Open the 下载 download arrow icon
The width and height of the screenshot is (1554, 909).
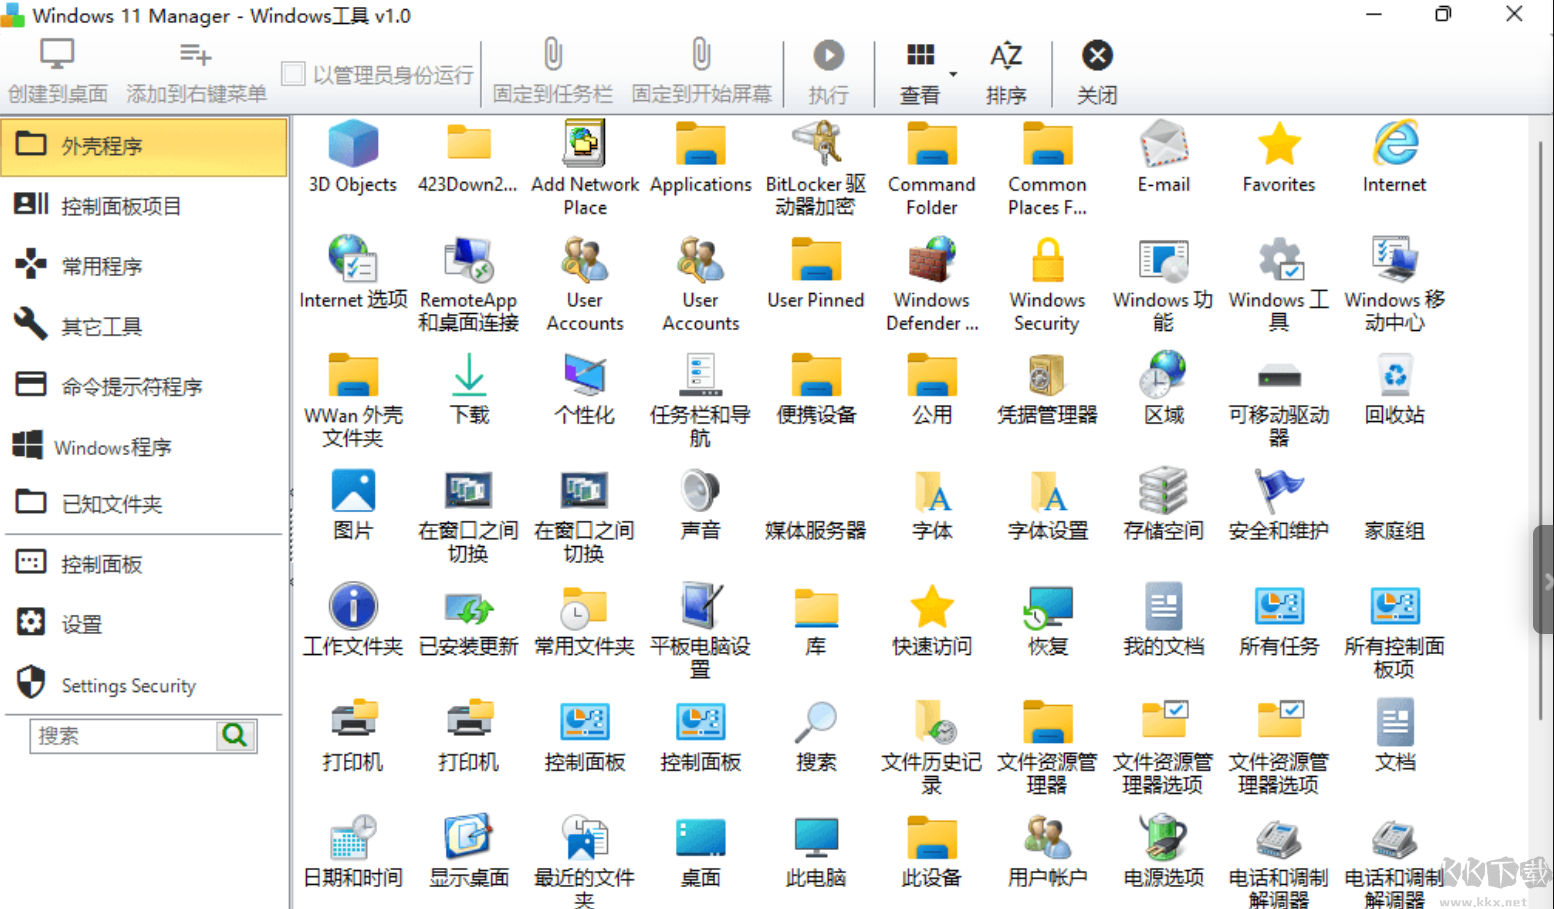pos(469,375)
